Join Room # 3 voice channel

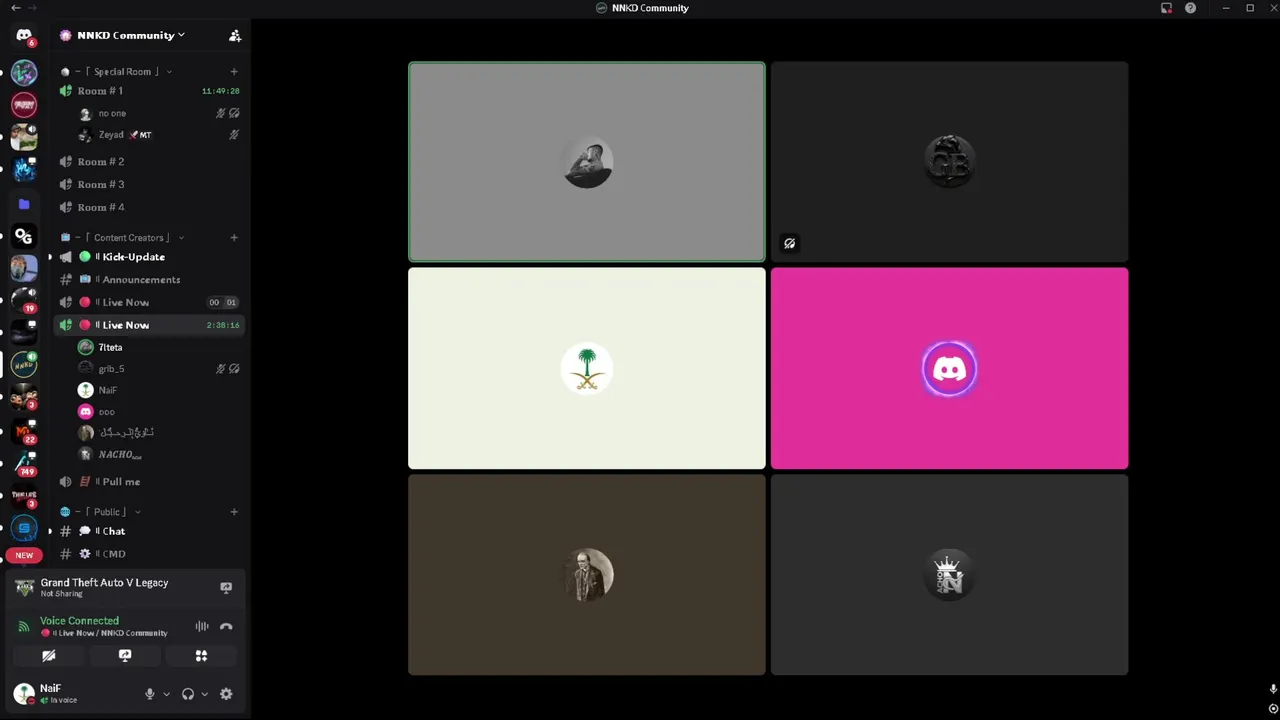pyautogui.click(x=148, y=185)
